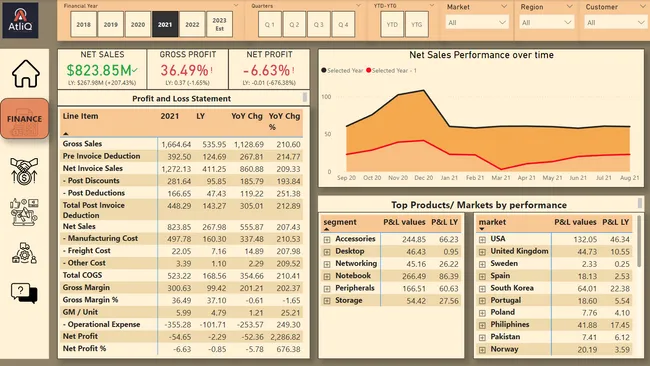Click the market table scrollbar
This screenshot has height=366, width=650.
coord(639,241)
